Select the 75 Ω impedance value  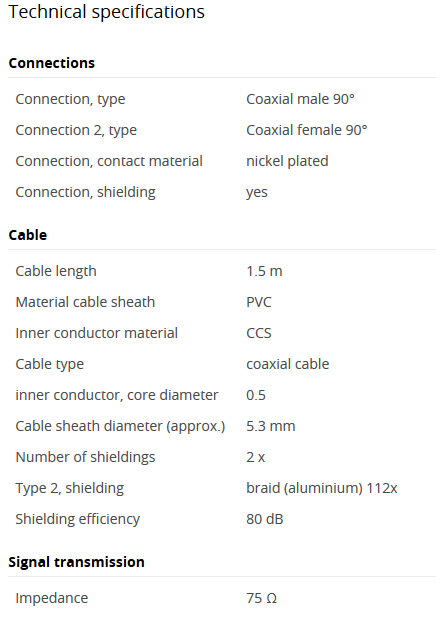(262, 598)
